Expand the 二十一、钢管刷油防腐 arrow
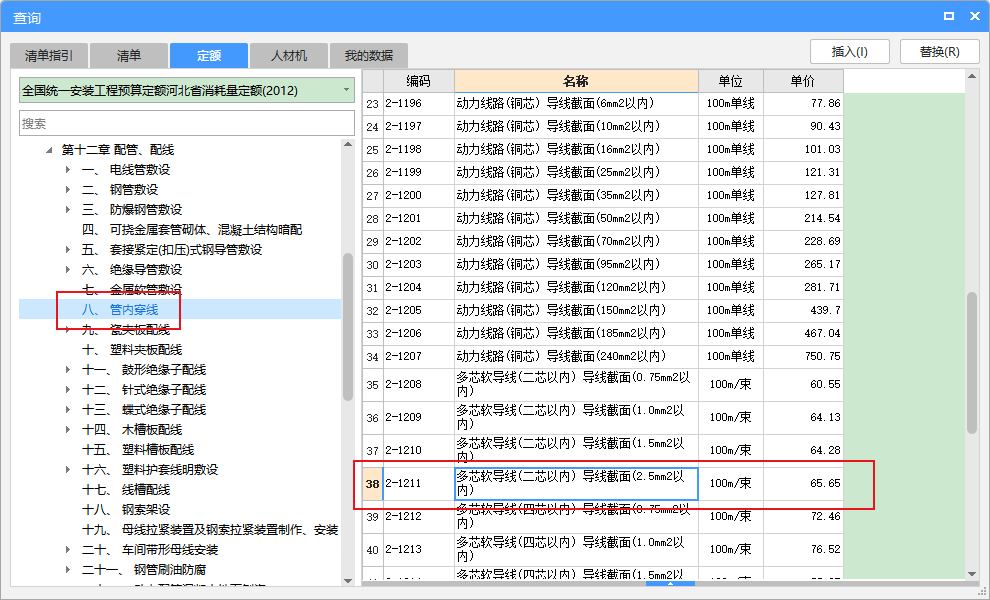The width and height of the screenshot is (990, 600). point(68,570)
